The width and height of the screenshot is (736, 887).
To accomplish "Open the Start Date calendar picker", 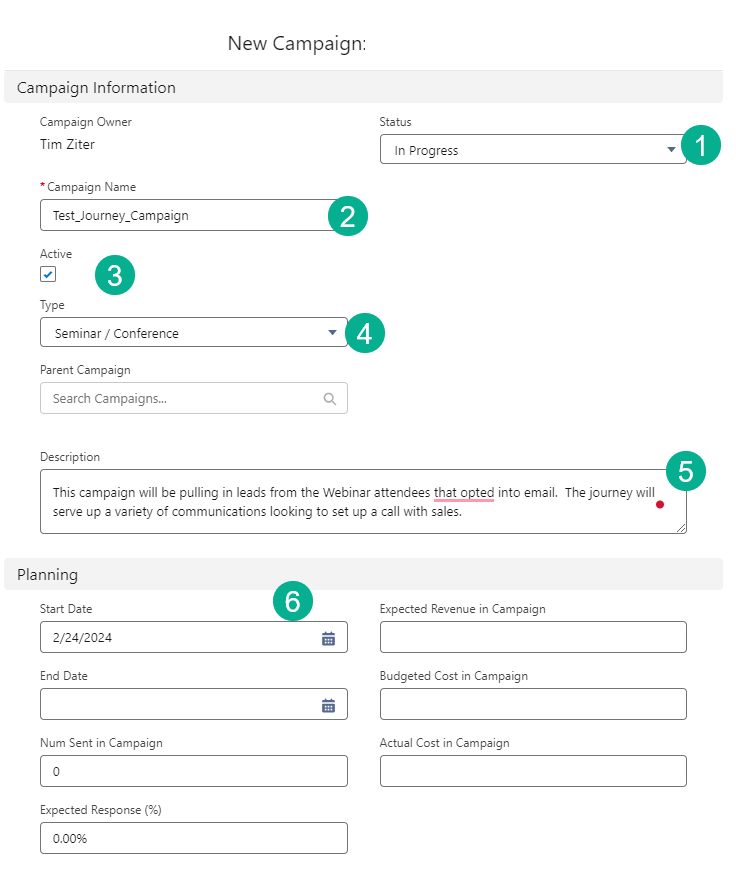I will point(328,637).
